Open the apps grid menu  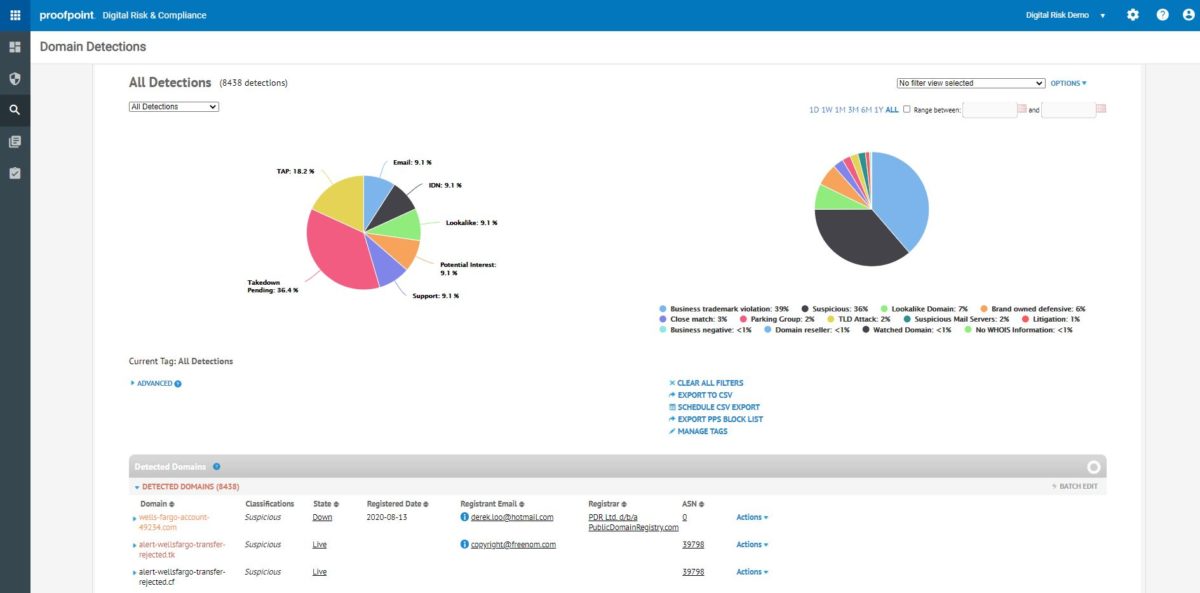(15, 15)
